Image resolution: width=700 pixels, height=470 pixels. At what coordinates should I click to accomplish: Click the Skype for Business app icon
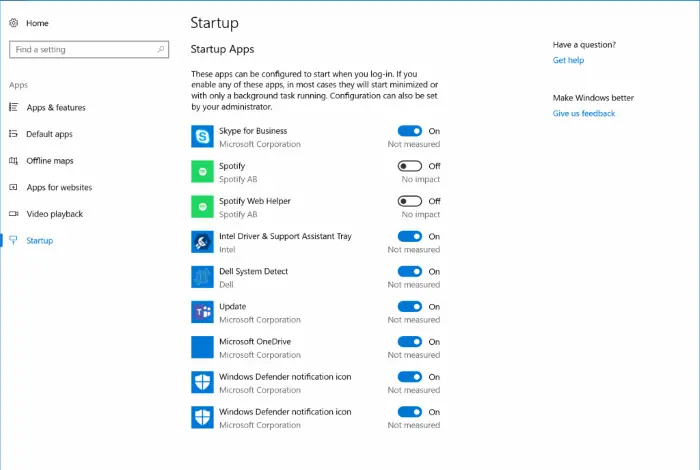[203, 137]
